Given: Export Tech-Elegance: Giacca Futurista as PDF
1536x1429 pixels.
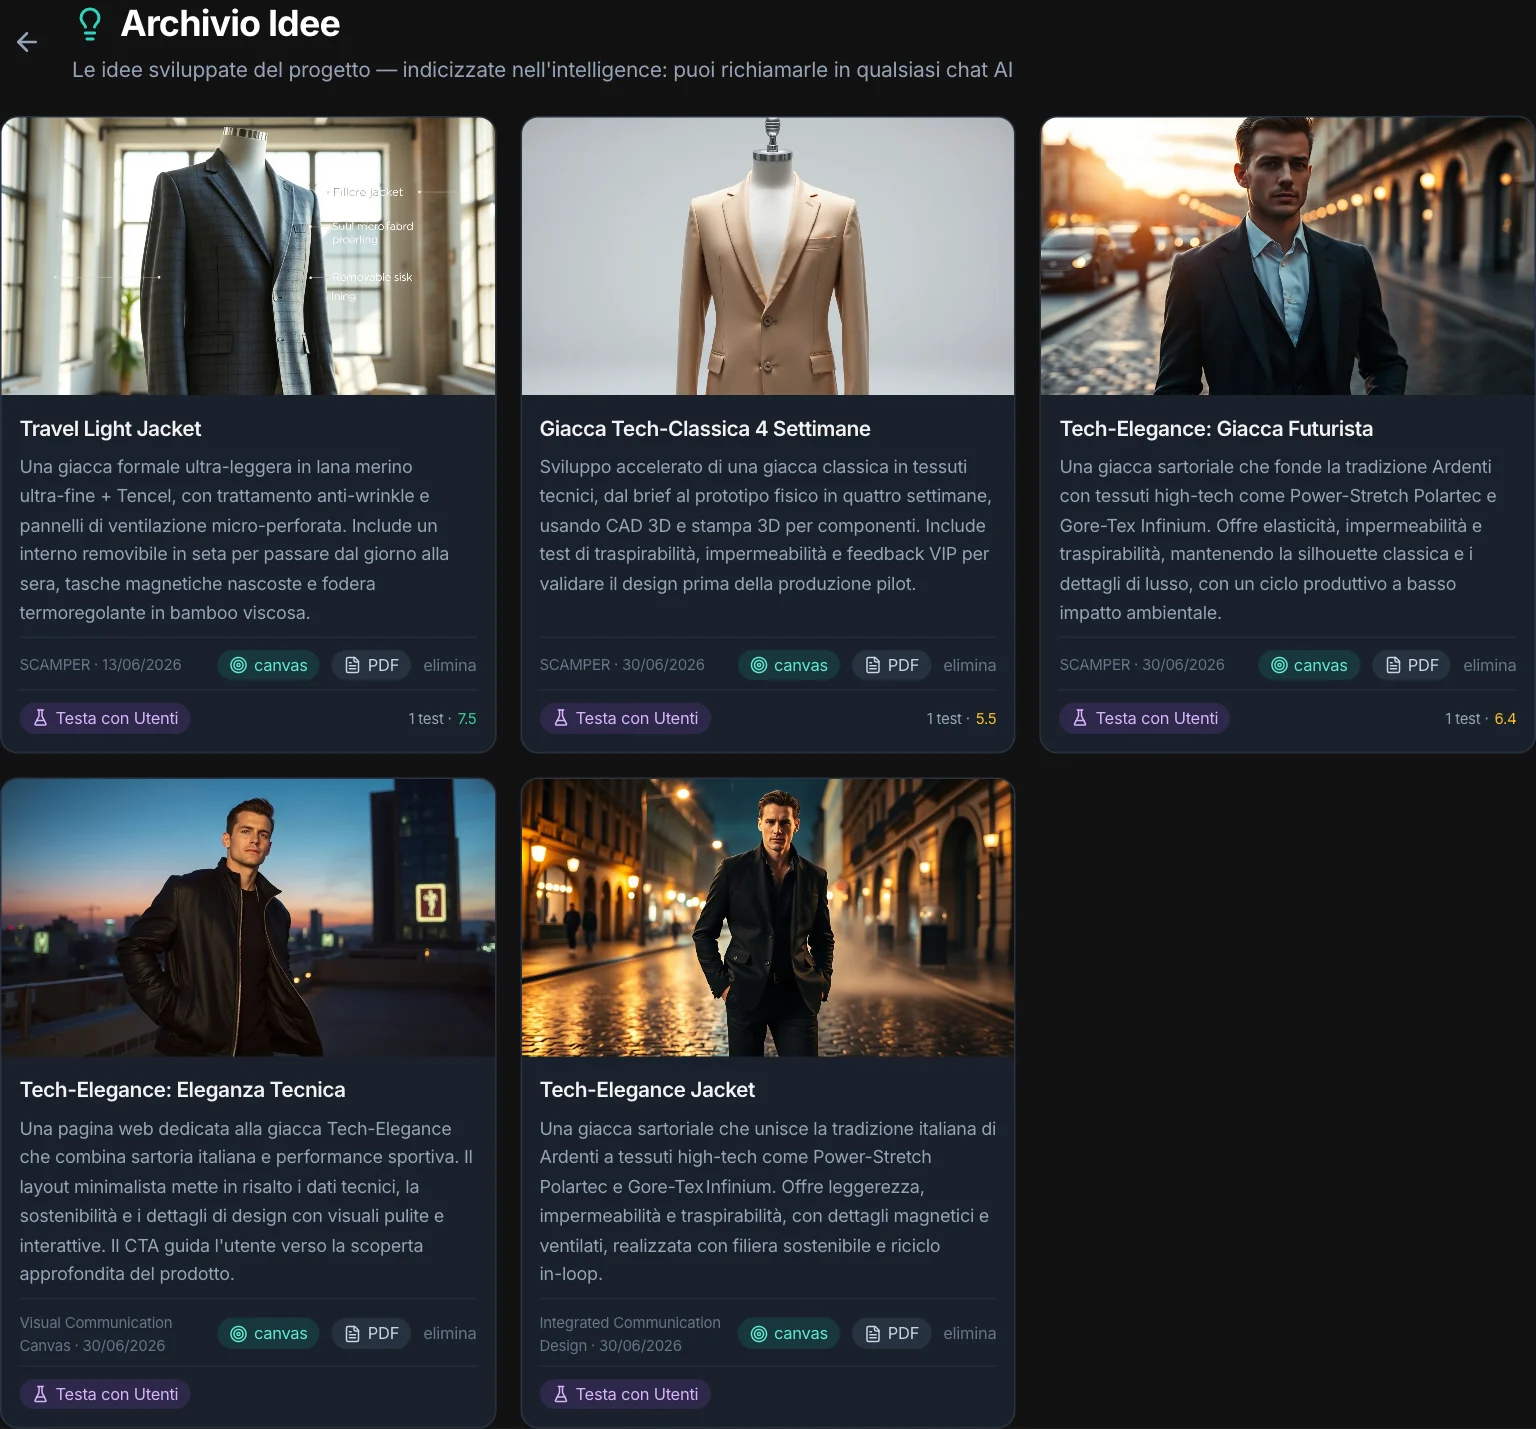Looking at the screenshot, I should [x=1411, y=665].
